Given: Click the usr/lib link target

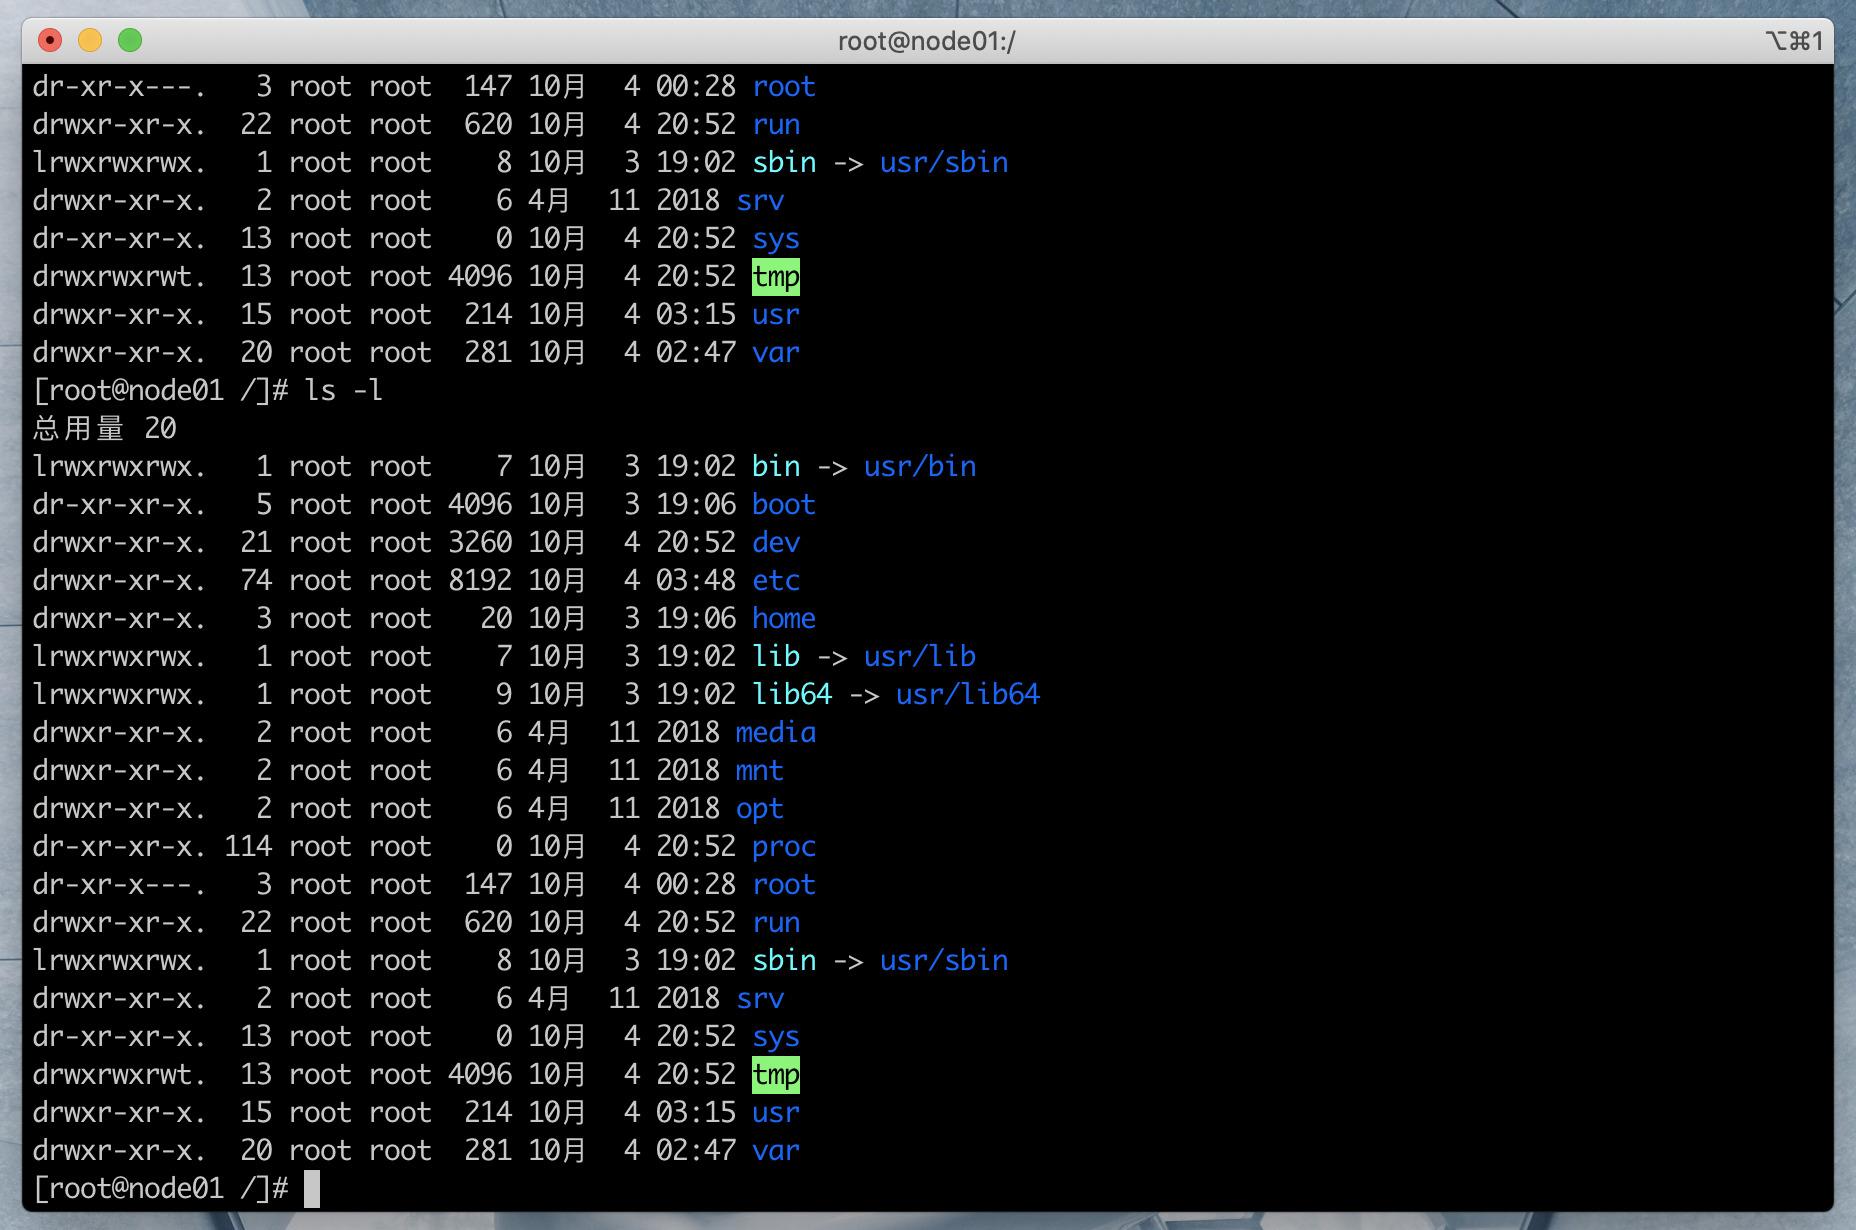Looking at the screenshot, I should pyautogui.click(x=920, y=656).
